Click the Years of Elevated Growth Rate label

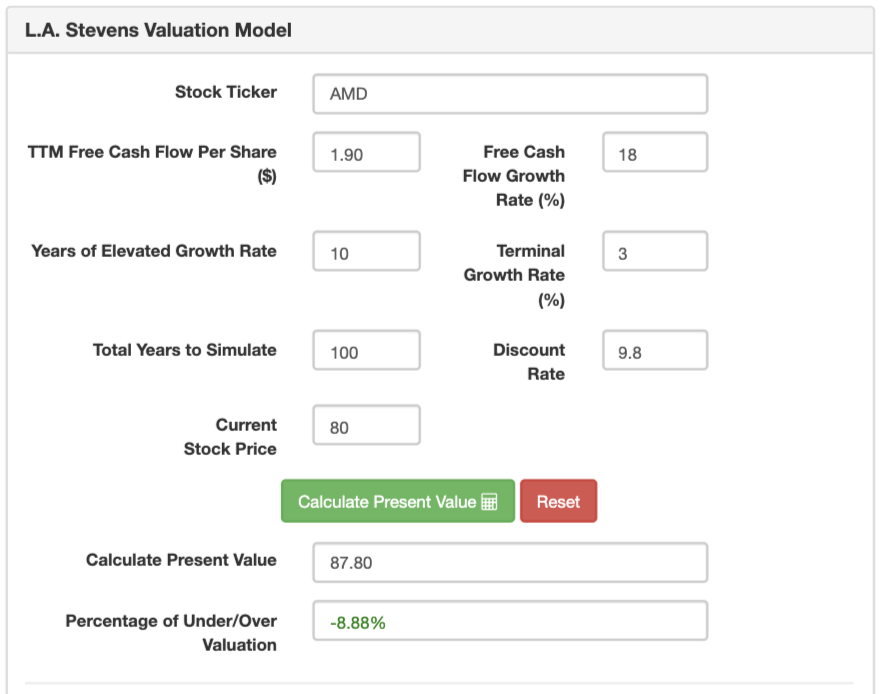click(154, 251)
